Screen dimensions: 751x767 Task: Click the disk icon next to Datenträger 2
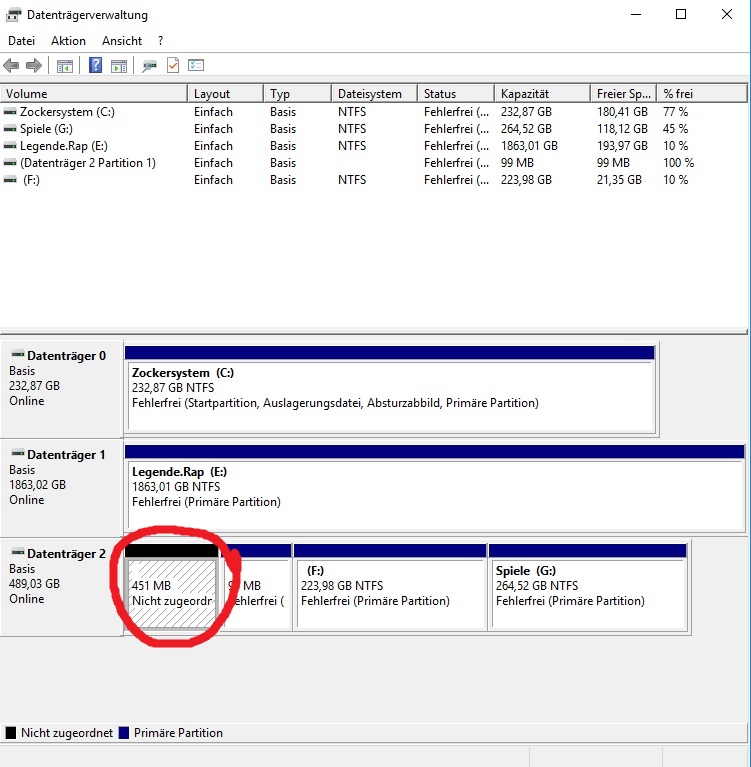(18, 552)
